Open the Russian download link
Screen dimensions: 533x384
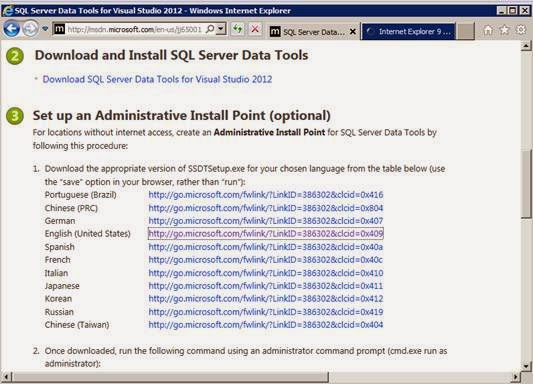click(x=266, y=312)
